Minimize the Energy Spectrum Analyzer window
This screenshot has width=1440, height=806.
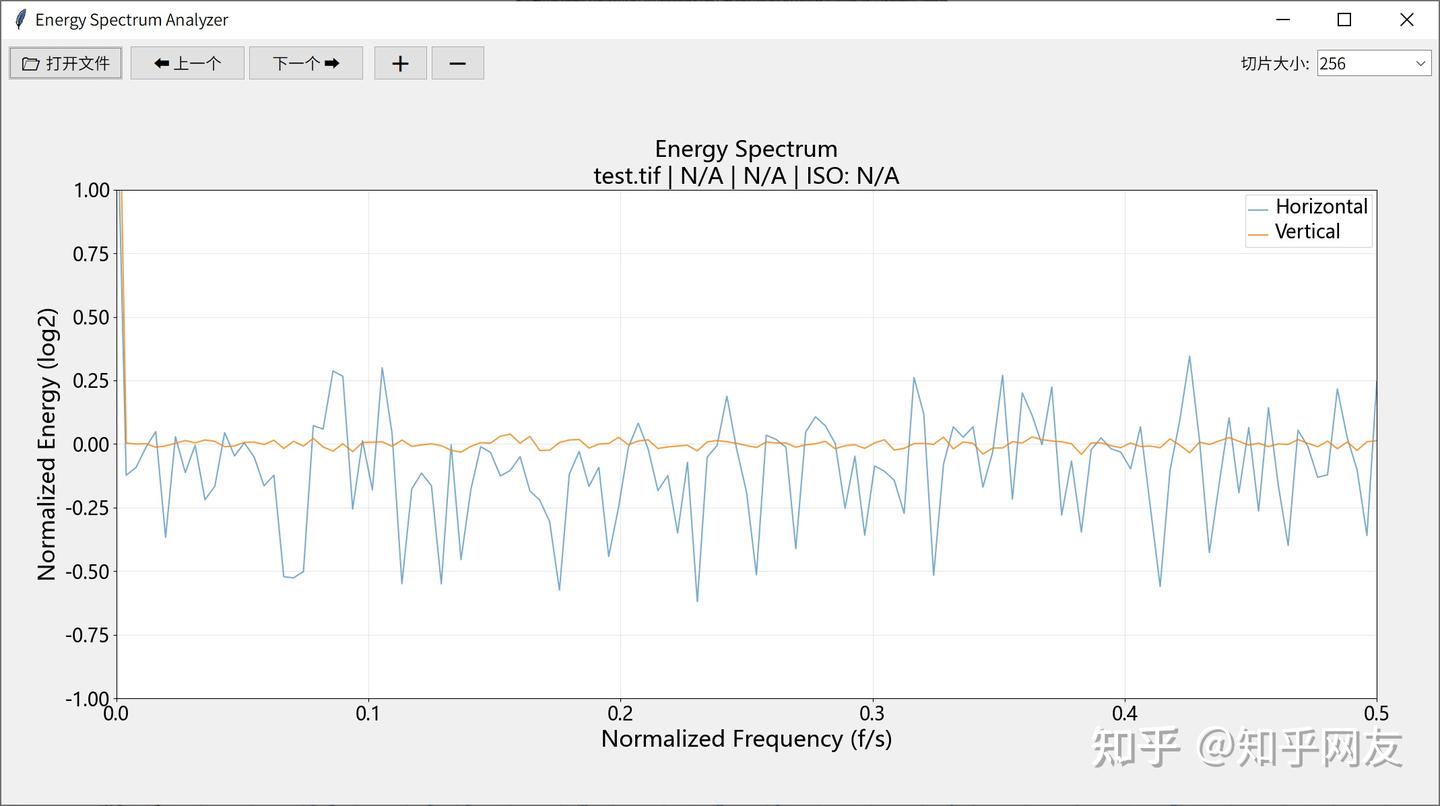tap(1284, 19)
